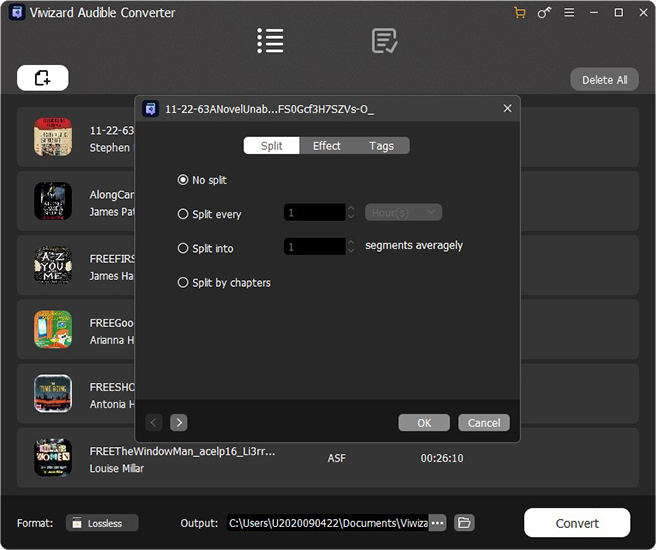
Task: Select Split by chapters option
Action: (x=224, y=283)
